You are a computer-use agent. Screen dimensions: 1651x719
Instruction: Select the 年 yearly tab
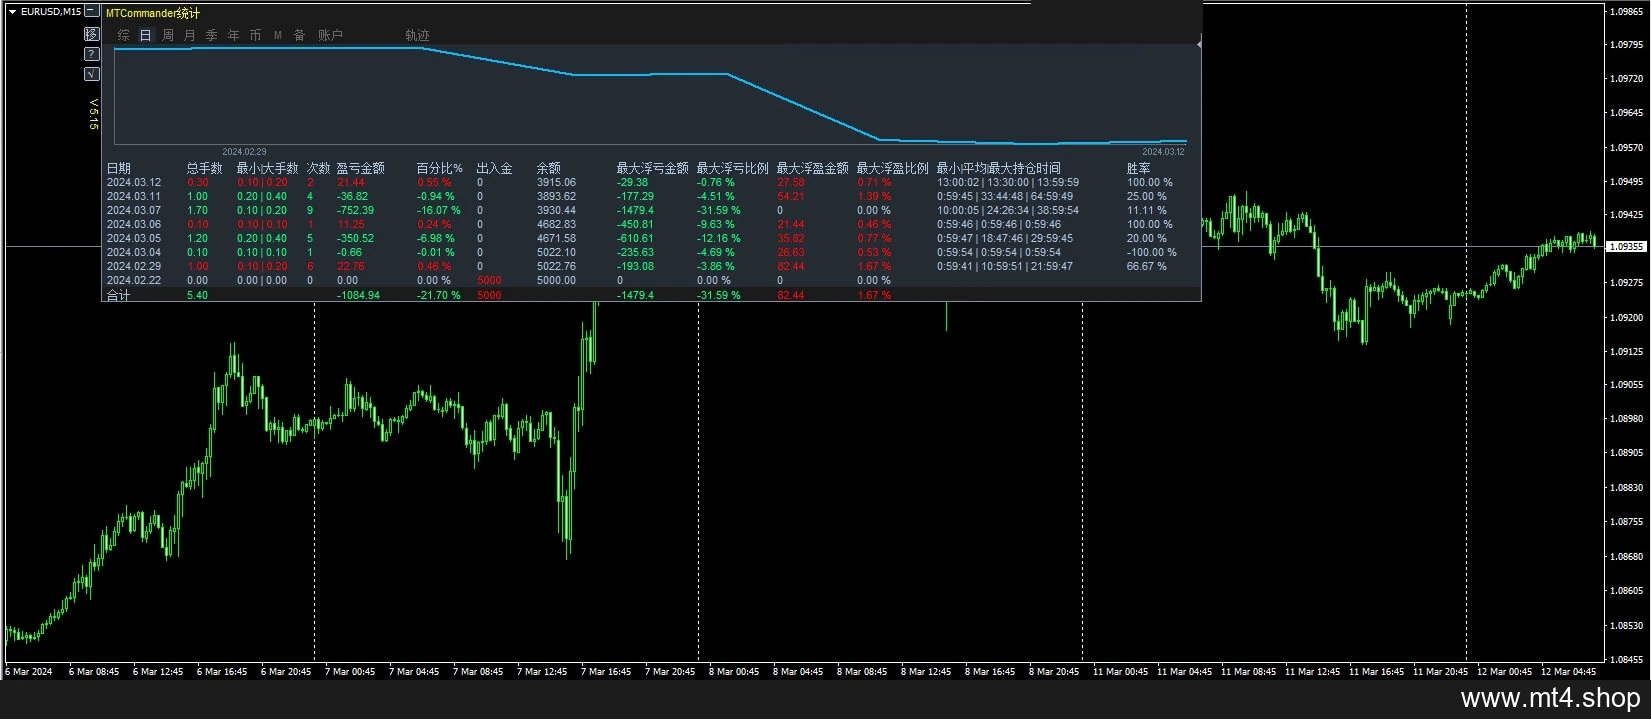[234, 35]
